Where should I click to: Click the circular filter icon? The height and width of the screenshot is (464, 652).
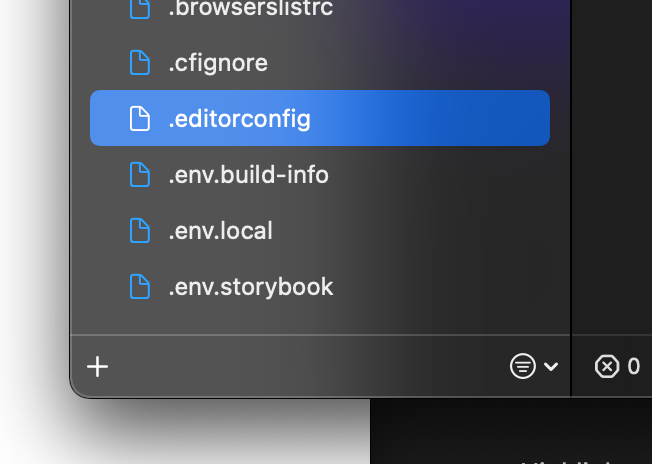pos(522,367)
